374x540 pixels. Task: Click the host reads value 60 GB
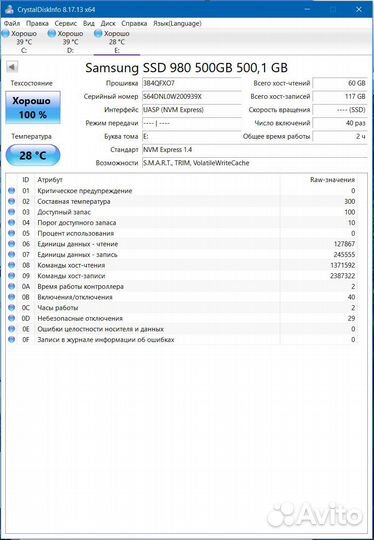[x=340, y=83]
